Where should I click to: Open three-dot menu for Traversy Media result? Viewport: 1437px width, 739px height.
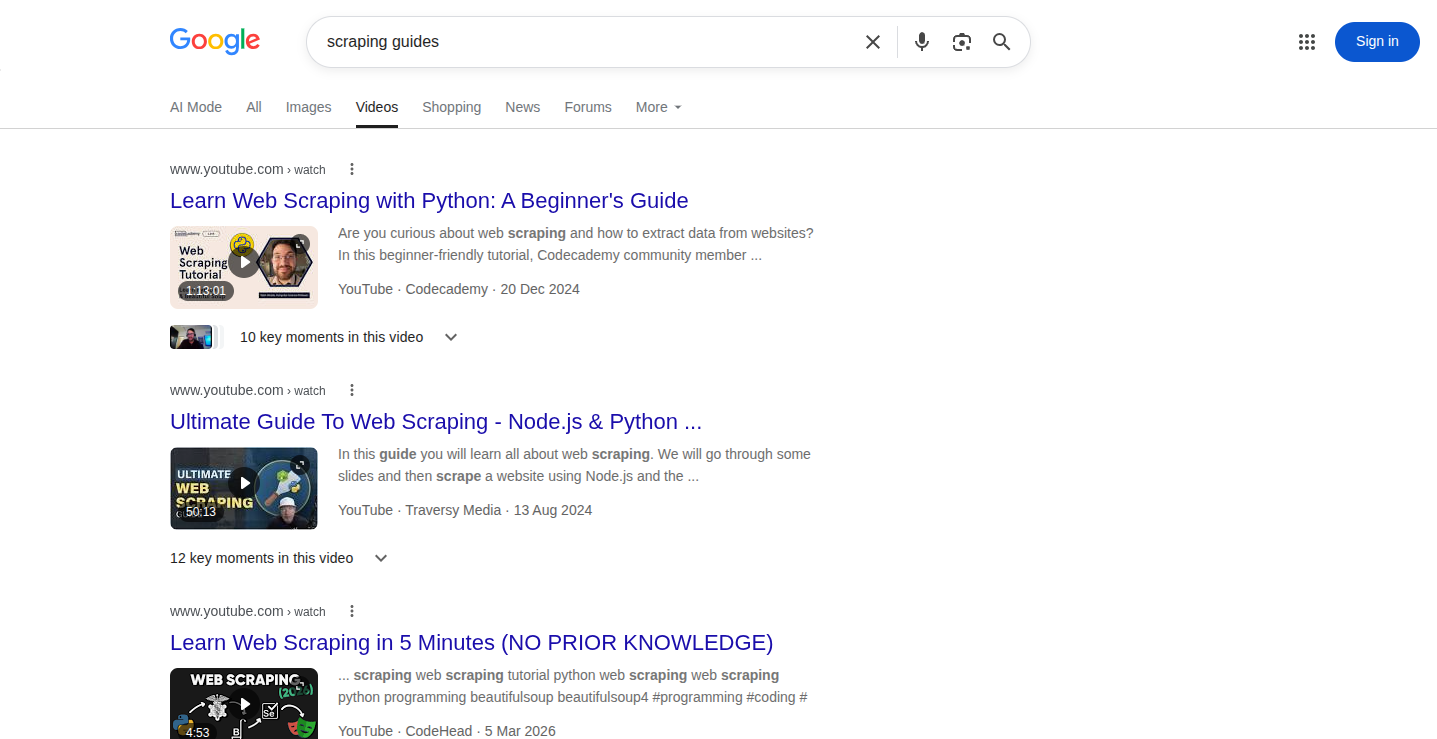click(x=352, y=390)
